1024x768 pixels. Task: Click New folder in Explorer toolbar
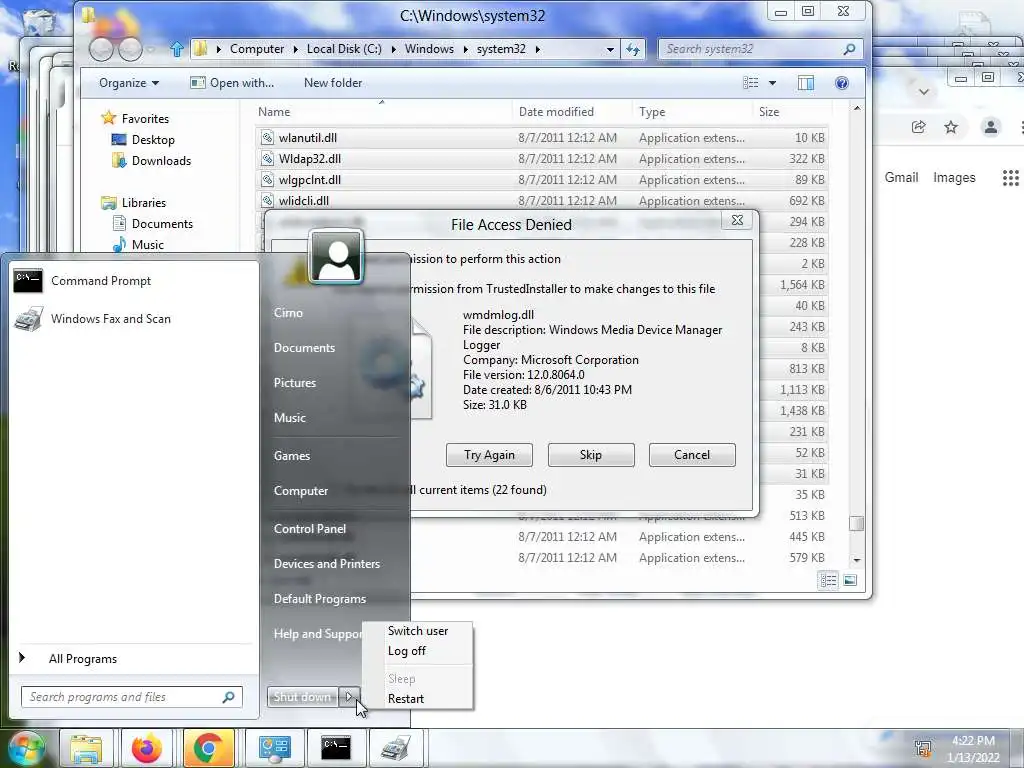(x=333, y=83)
